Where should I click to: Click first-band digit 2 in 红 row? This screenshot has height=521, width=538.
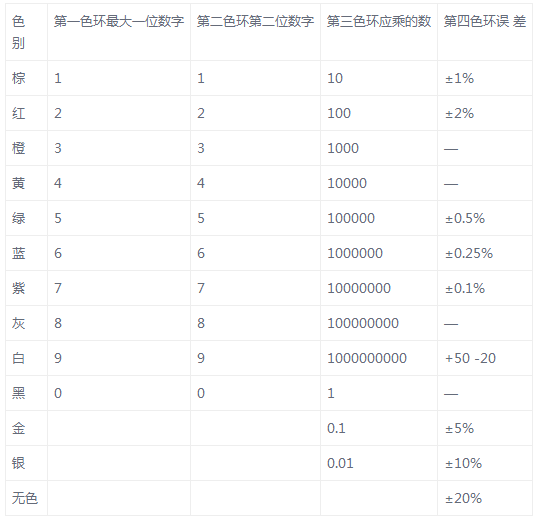58,114
